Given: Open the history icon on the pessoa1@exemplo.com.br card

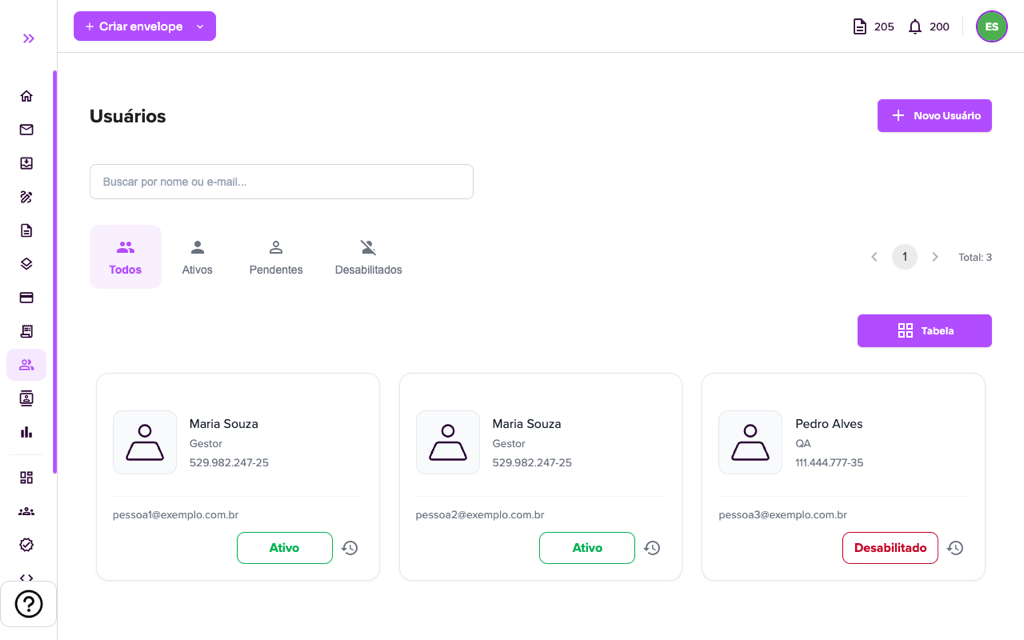Looking at the screenshot, I should [350, 548].
